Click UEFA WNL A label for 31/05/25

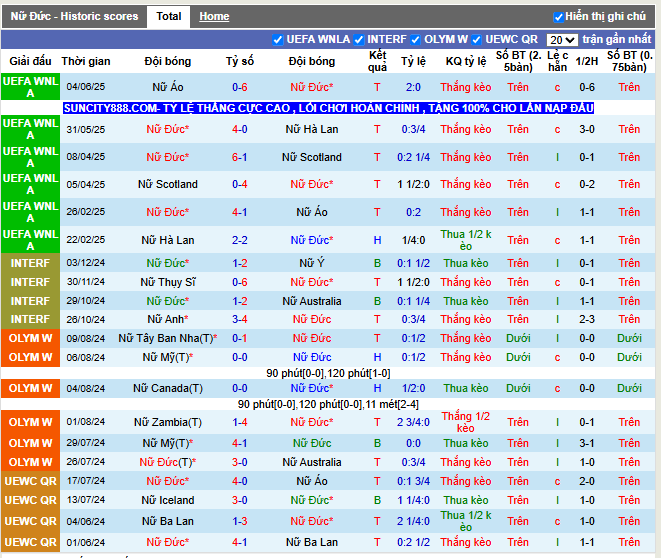[x=30, y=129]
